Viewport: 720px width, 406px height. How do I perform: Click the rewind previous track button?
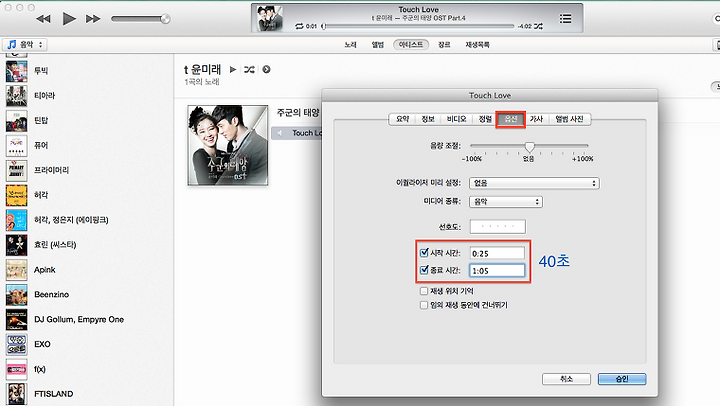pos(43,19)
